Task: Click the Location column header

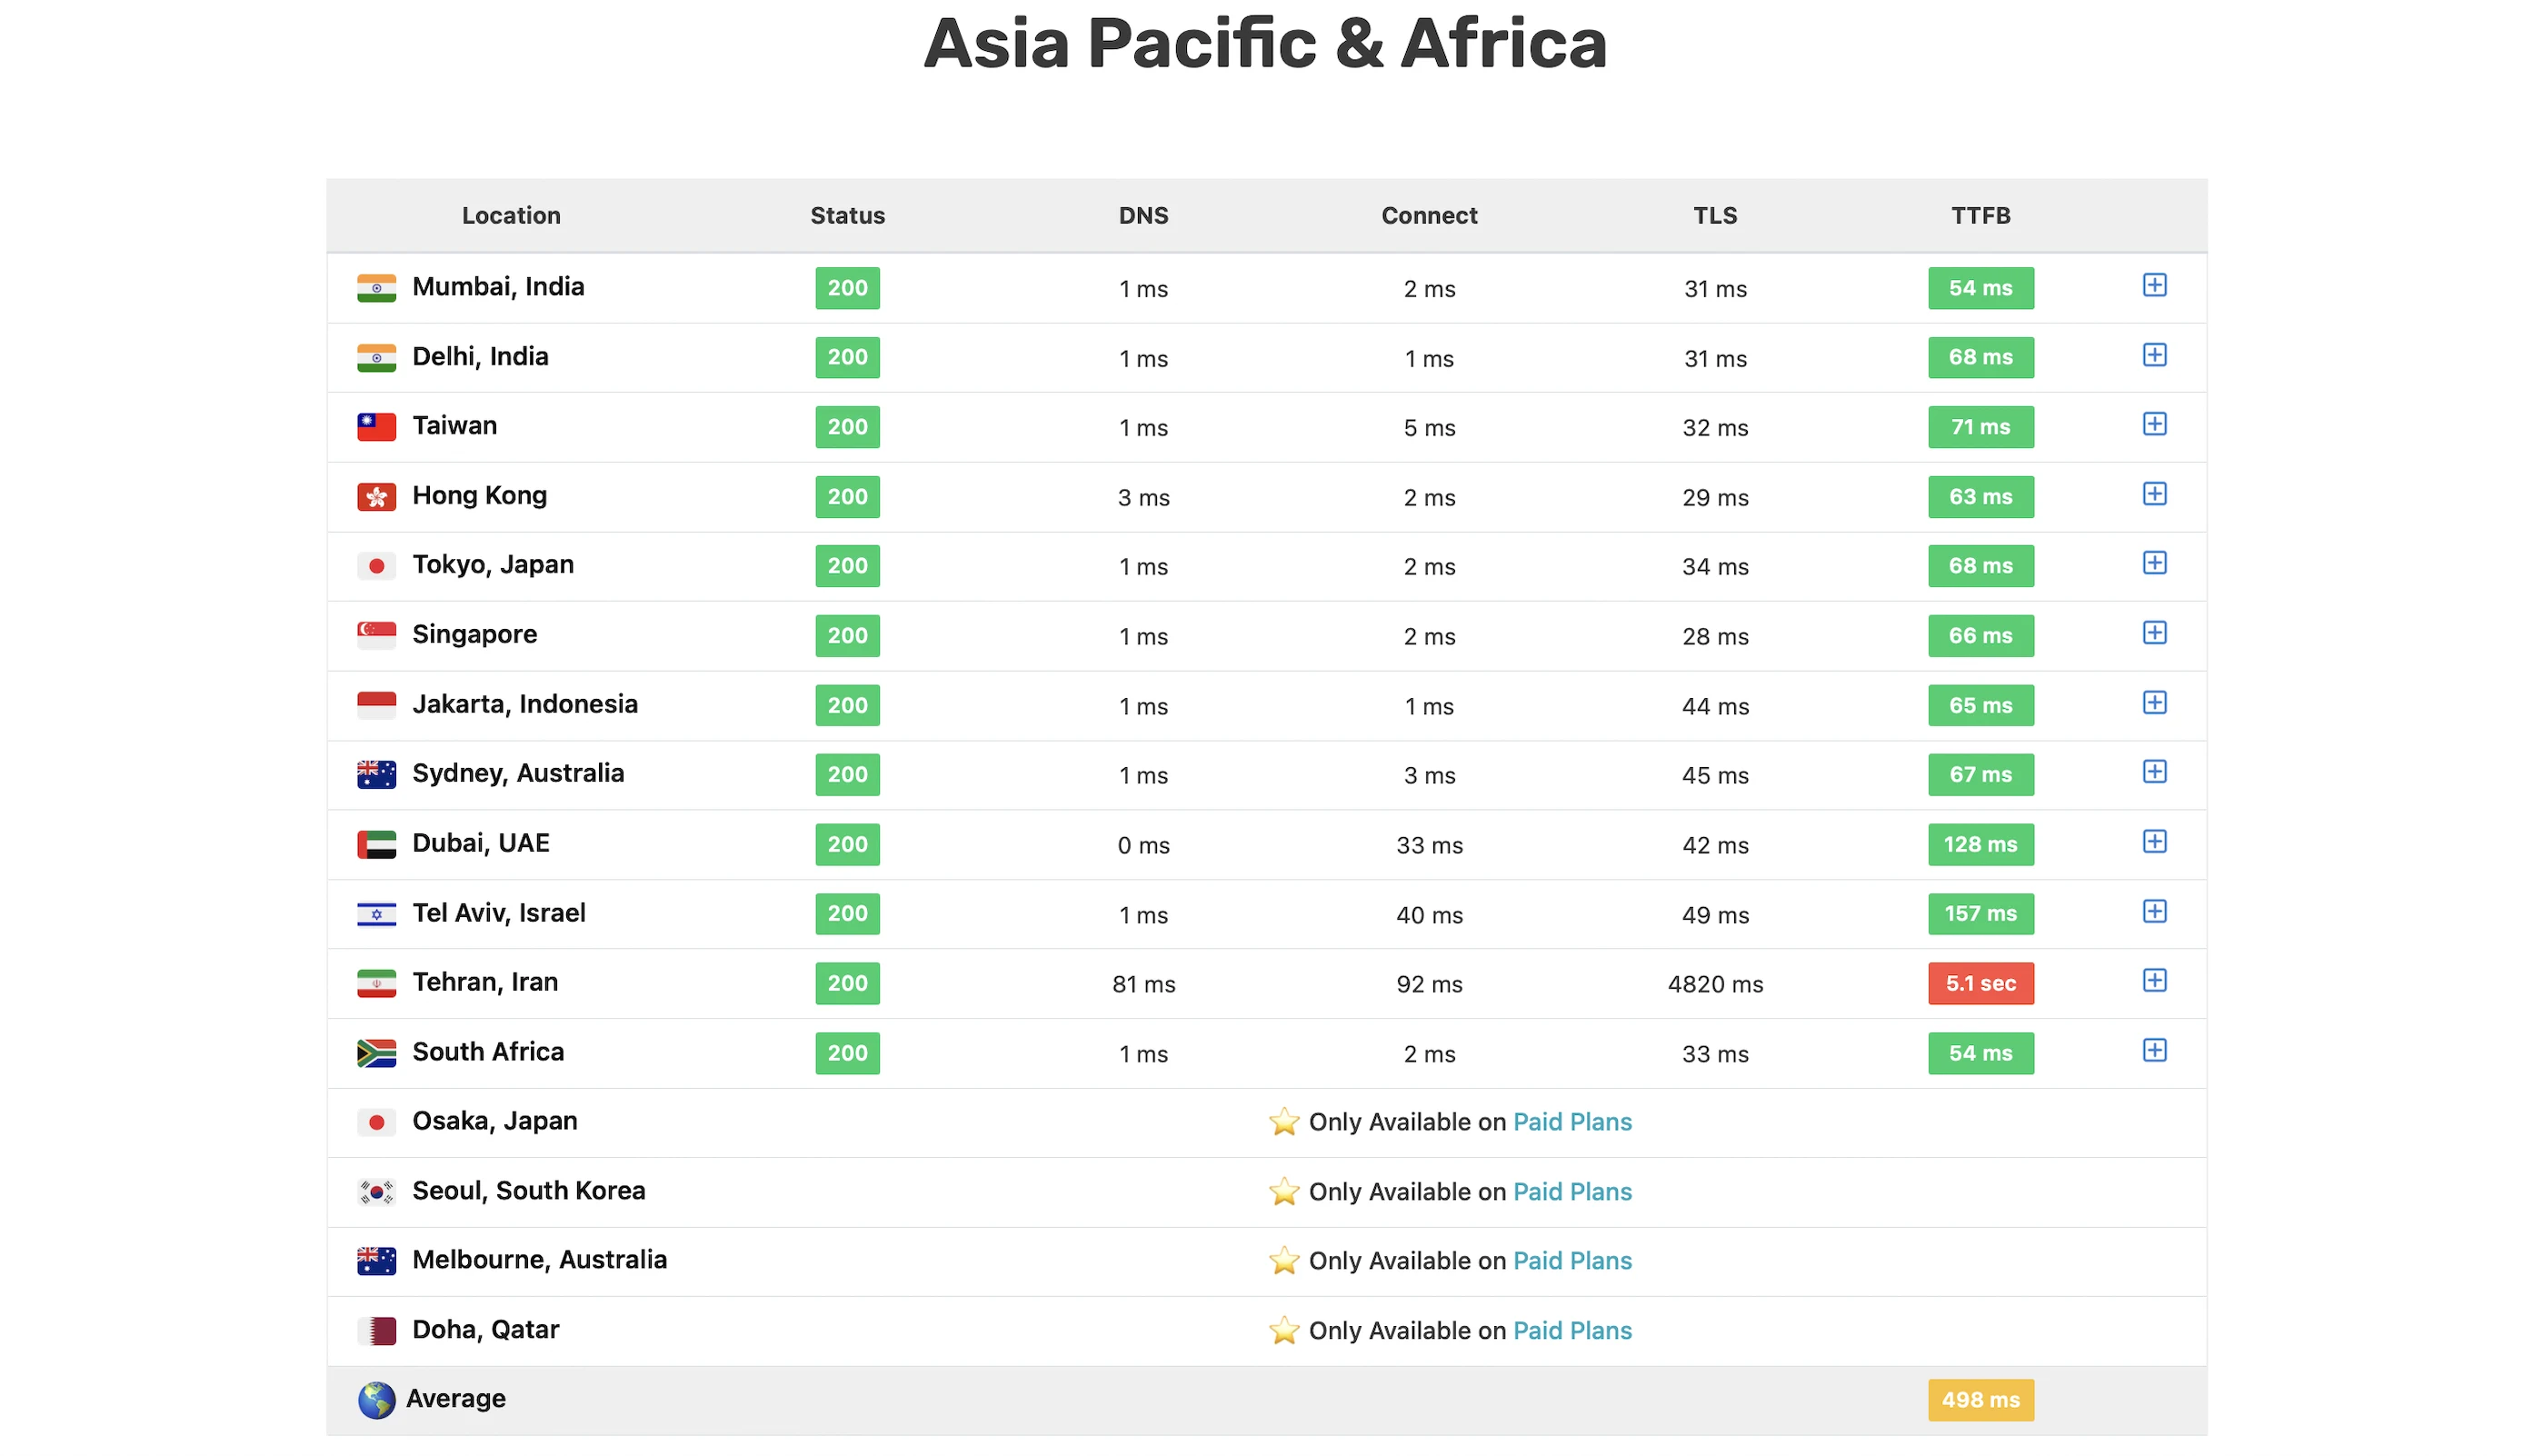Action: click(511, 215)
